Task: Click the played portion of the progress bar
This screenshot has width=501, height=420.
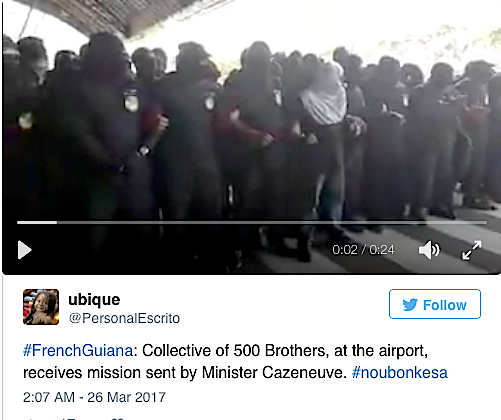Action: point(37,222)
